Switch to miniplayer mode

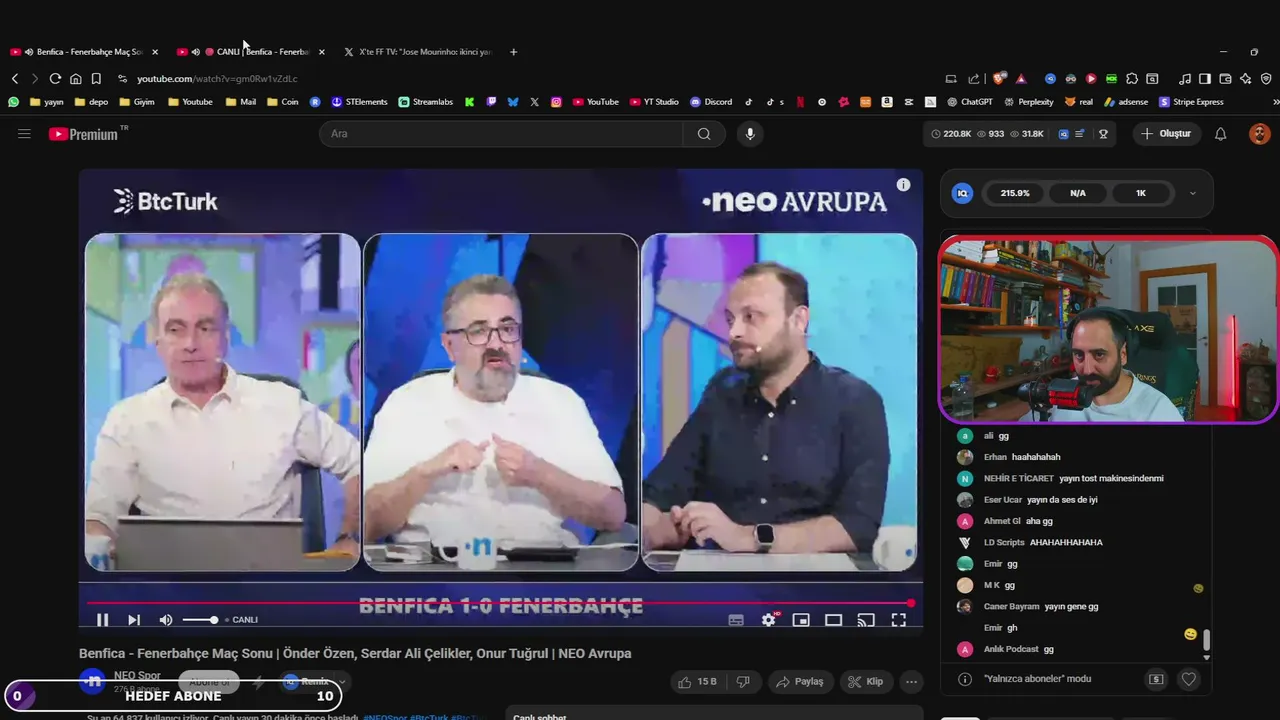point(801,620)
